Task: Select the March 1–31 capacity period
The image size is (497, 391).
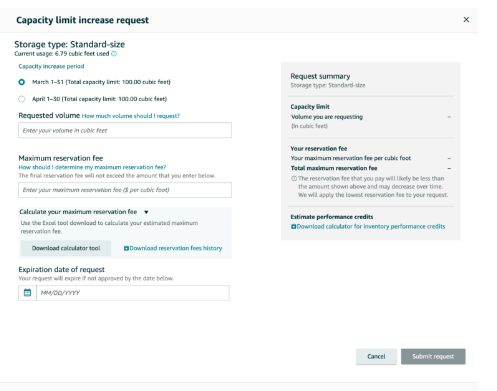Action: coord(22,82)
